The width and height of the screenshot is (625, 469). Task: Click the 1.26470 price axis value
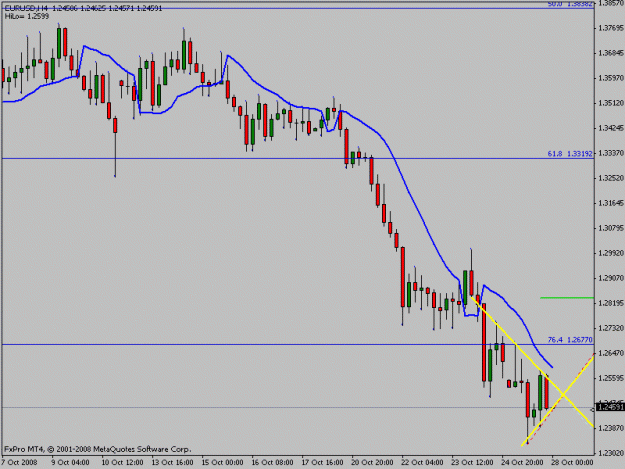611,353
